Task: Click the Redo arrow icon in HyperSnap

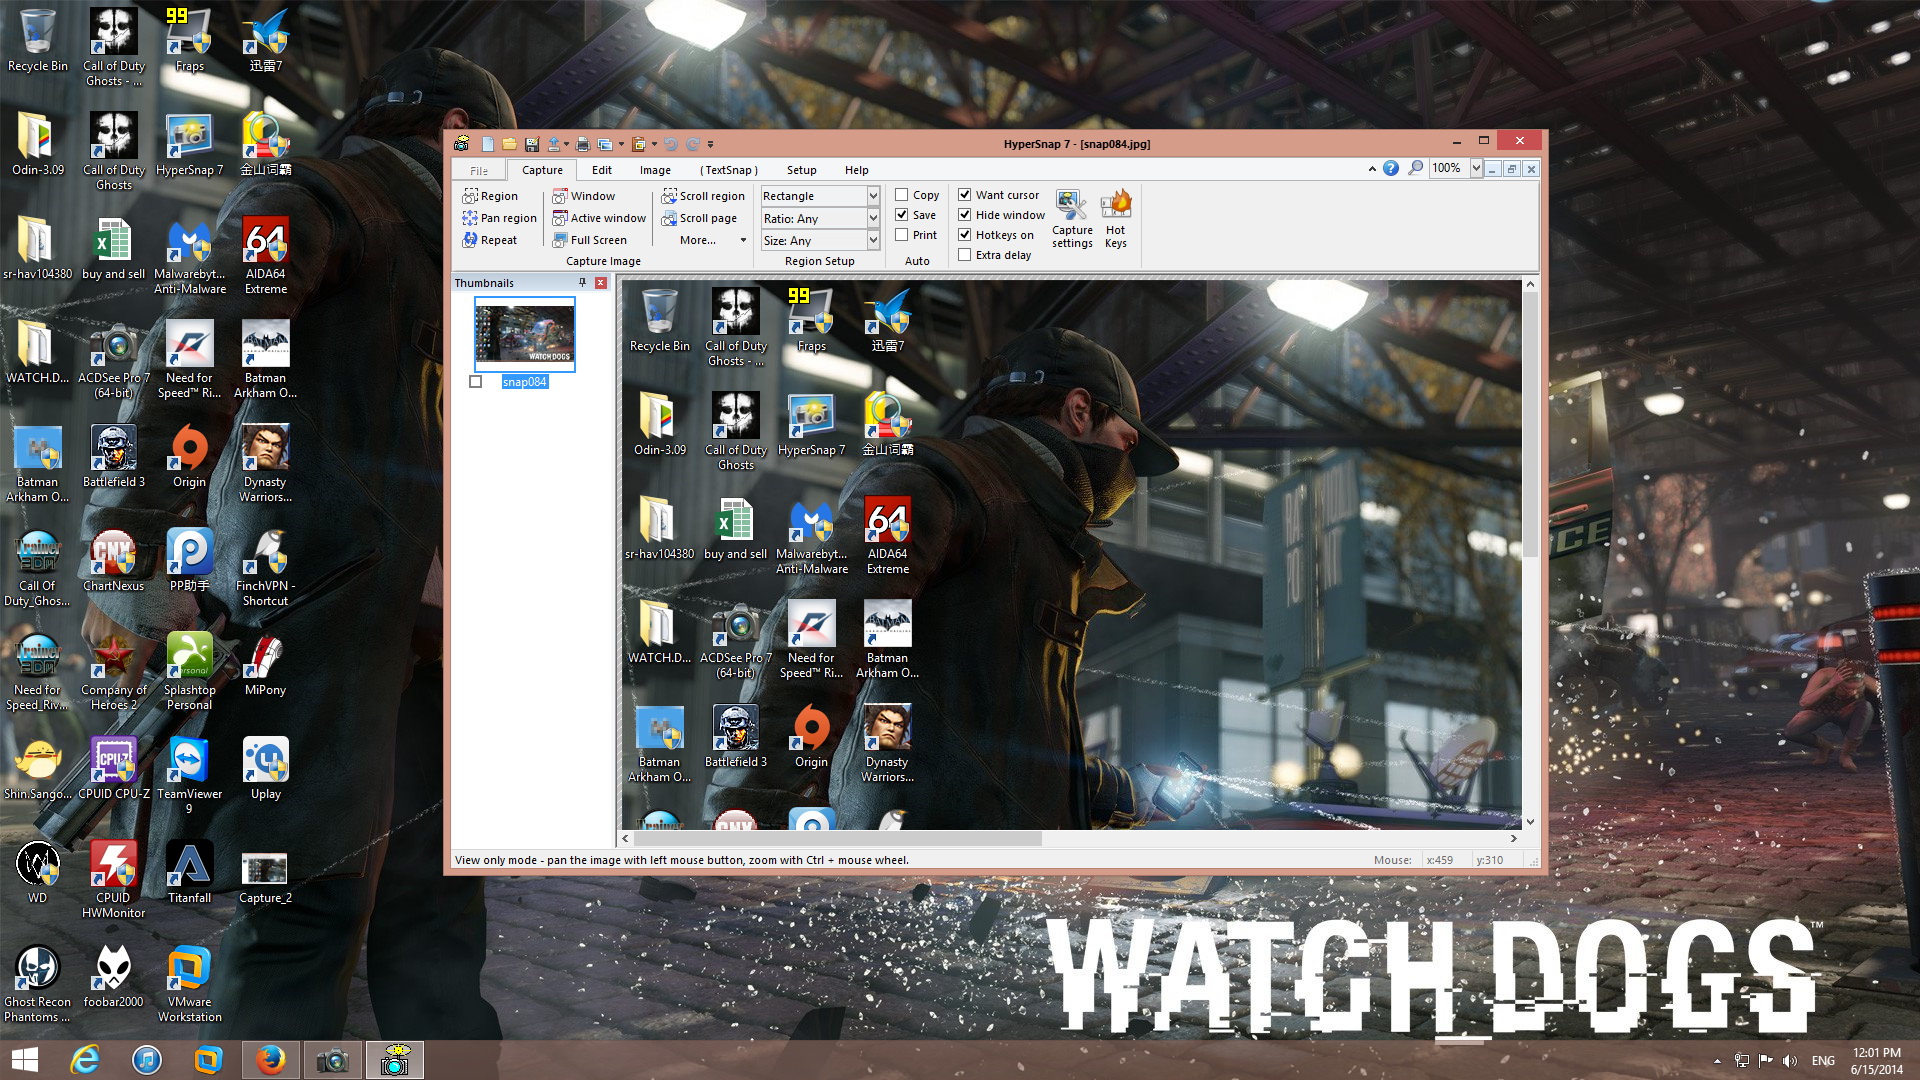Action: pyautogui.click(x=692, y=144)
